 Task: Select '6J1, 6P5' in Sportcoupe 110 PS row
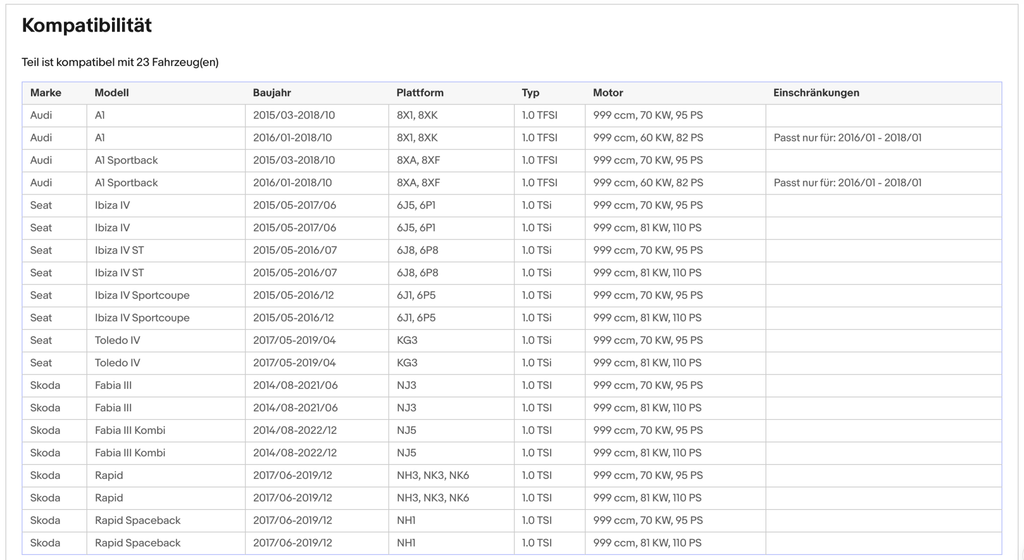pos(416,318)
